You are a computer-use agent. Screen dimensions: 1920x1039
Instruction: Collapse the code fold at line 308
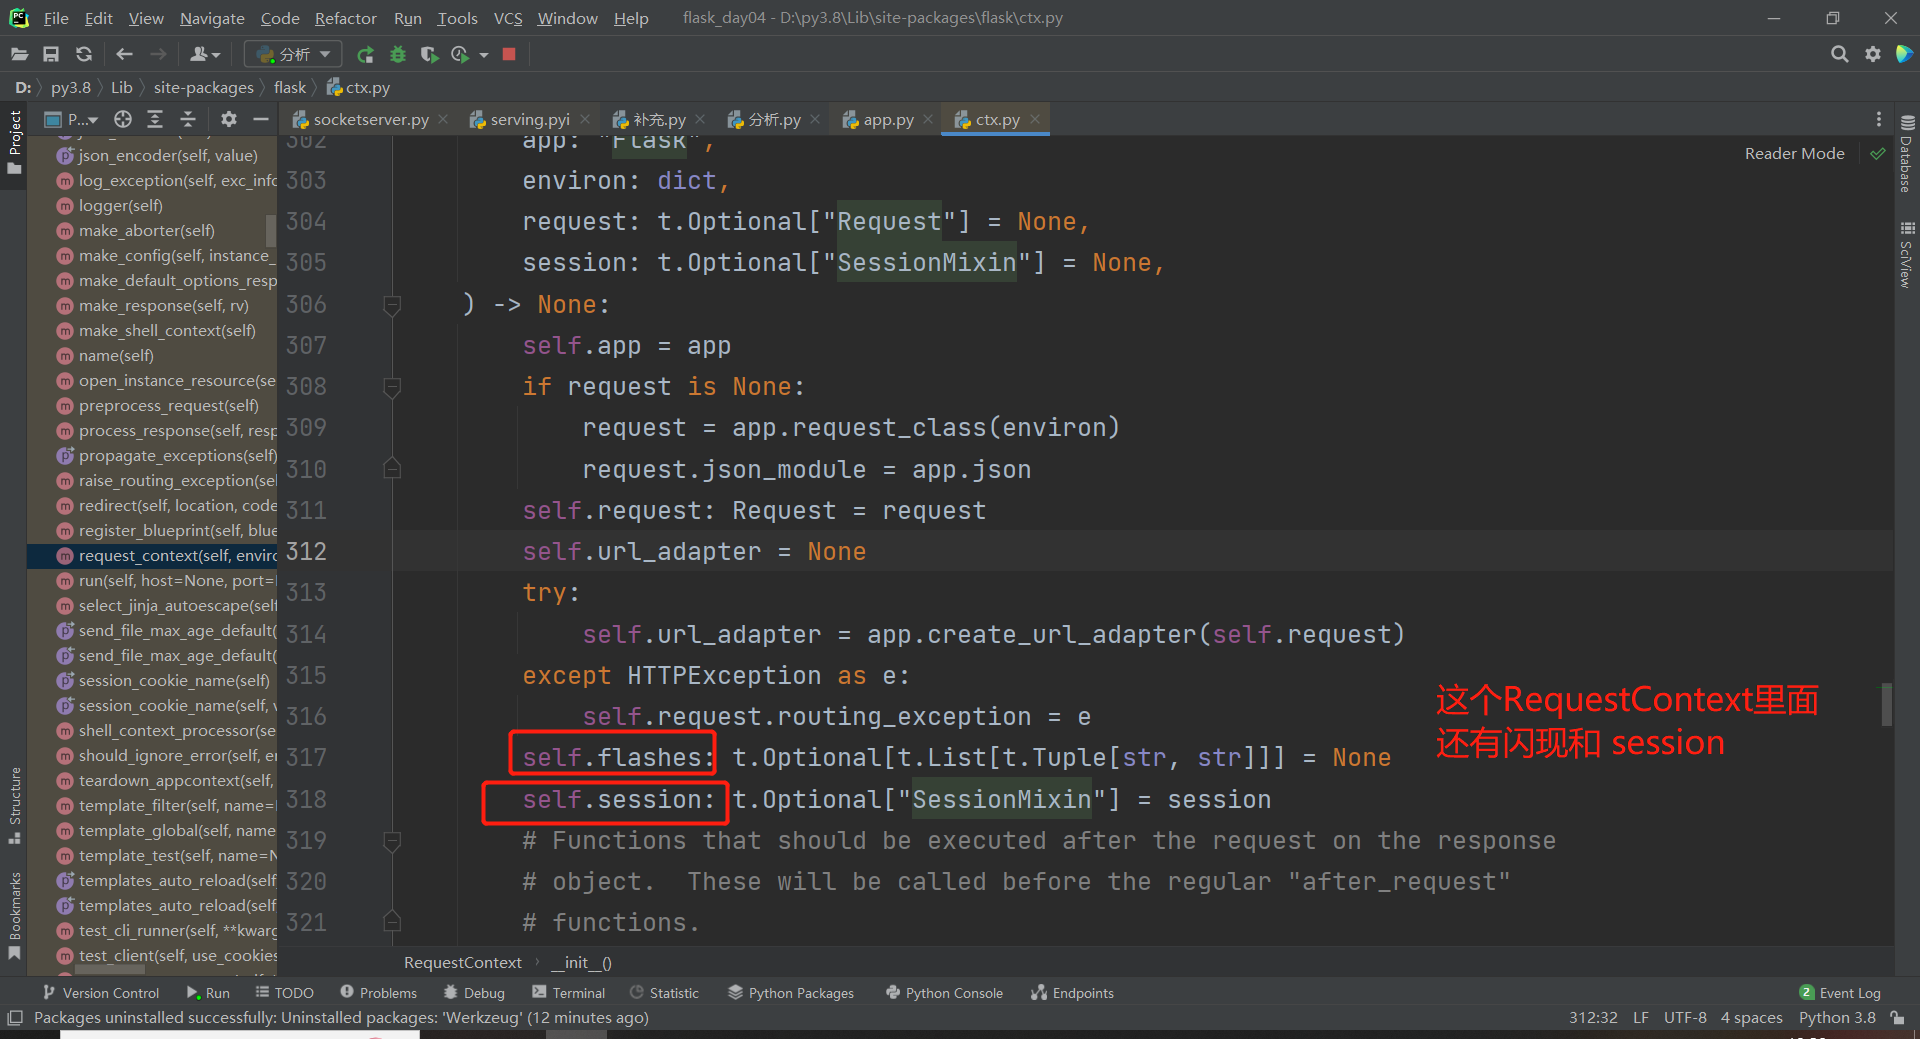point(392,387)
